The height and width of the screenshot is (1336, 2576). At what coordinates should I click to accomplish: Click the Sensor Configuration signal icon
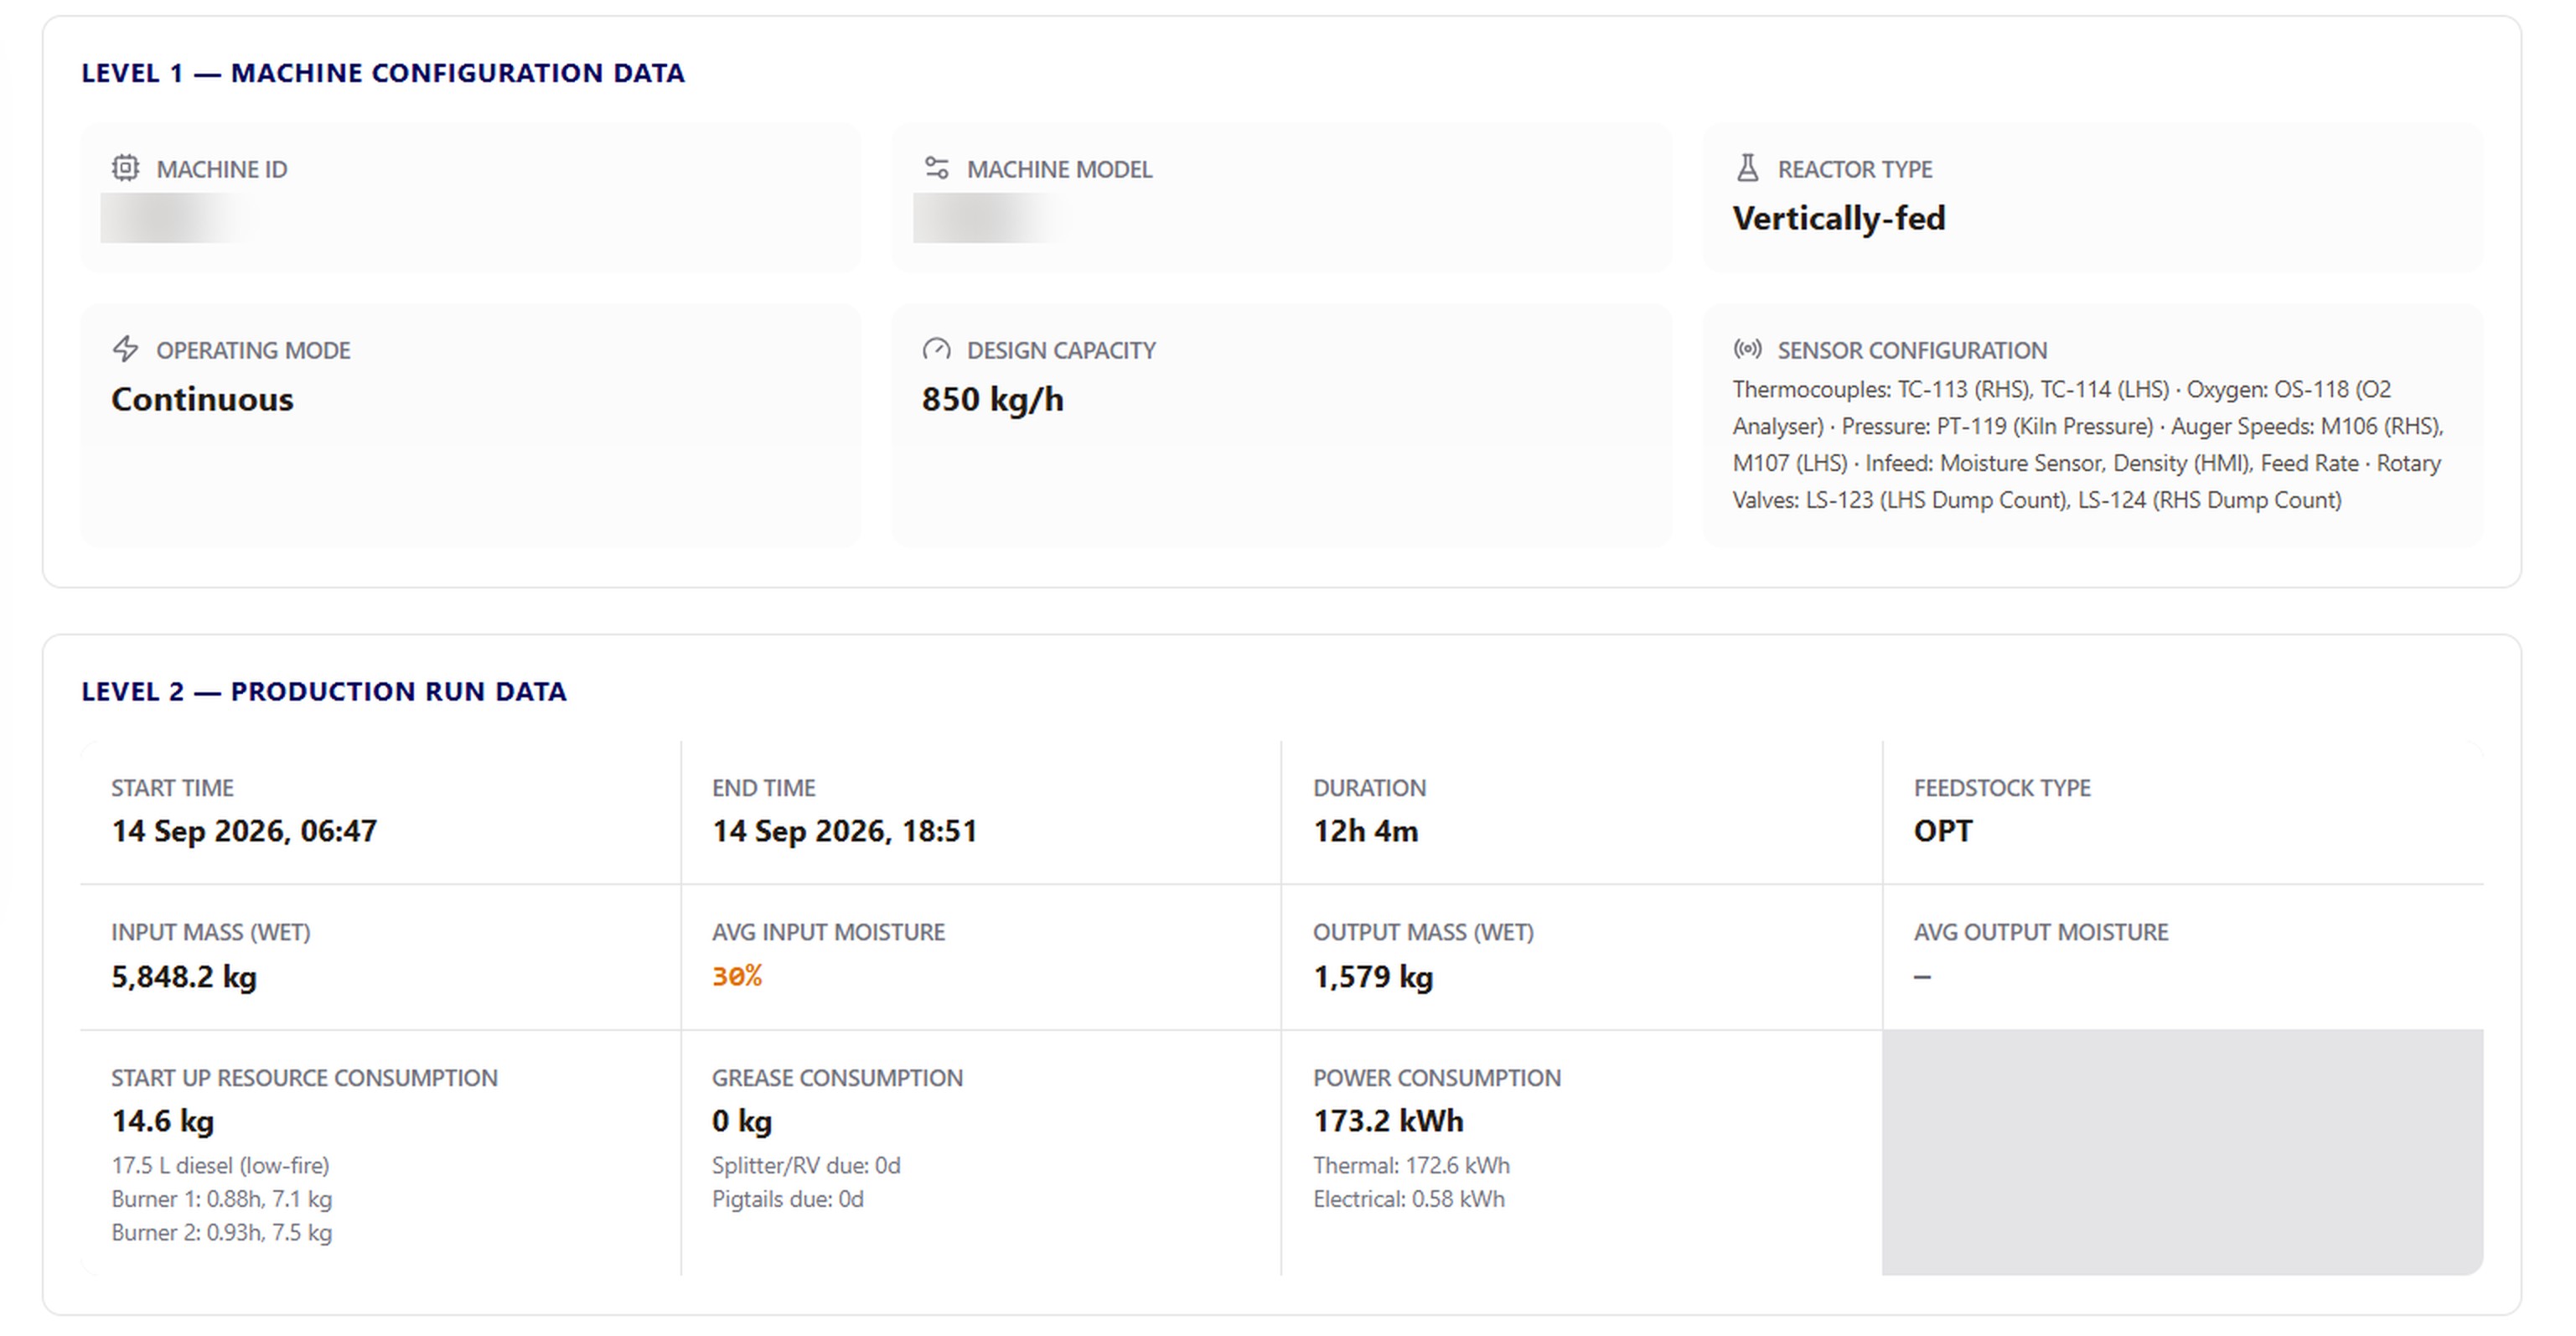[x=1747, y=349]
